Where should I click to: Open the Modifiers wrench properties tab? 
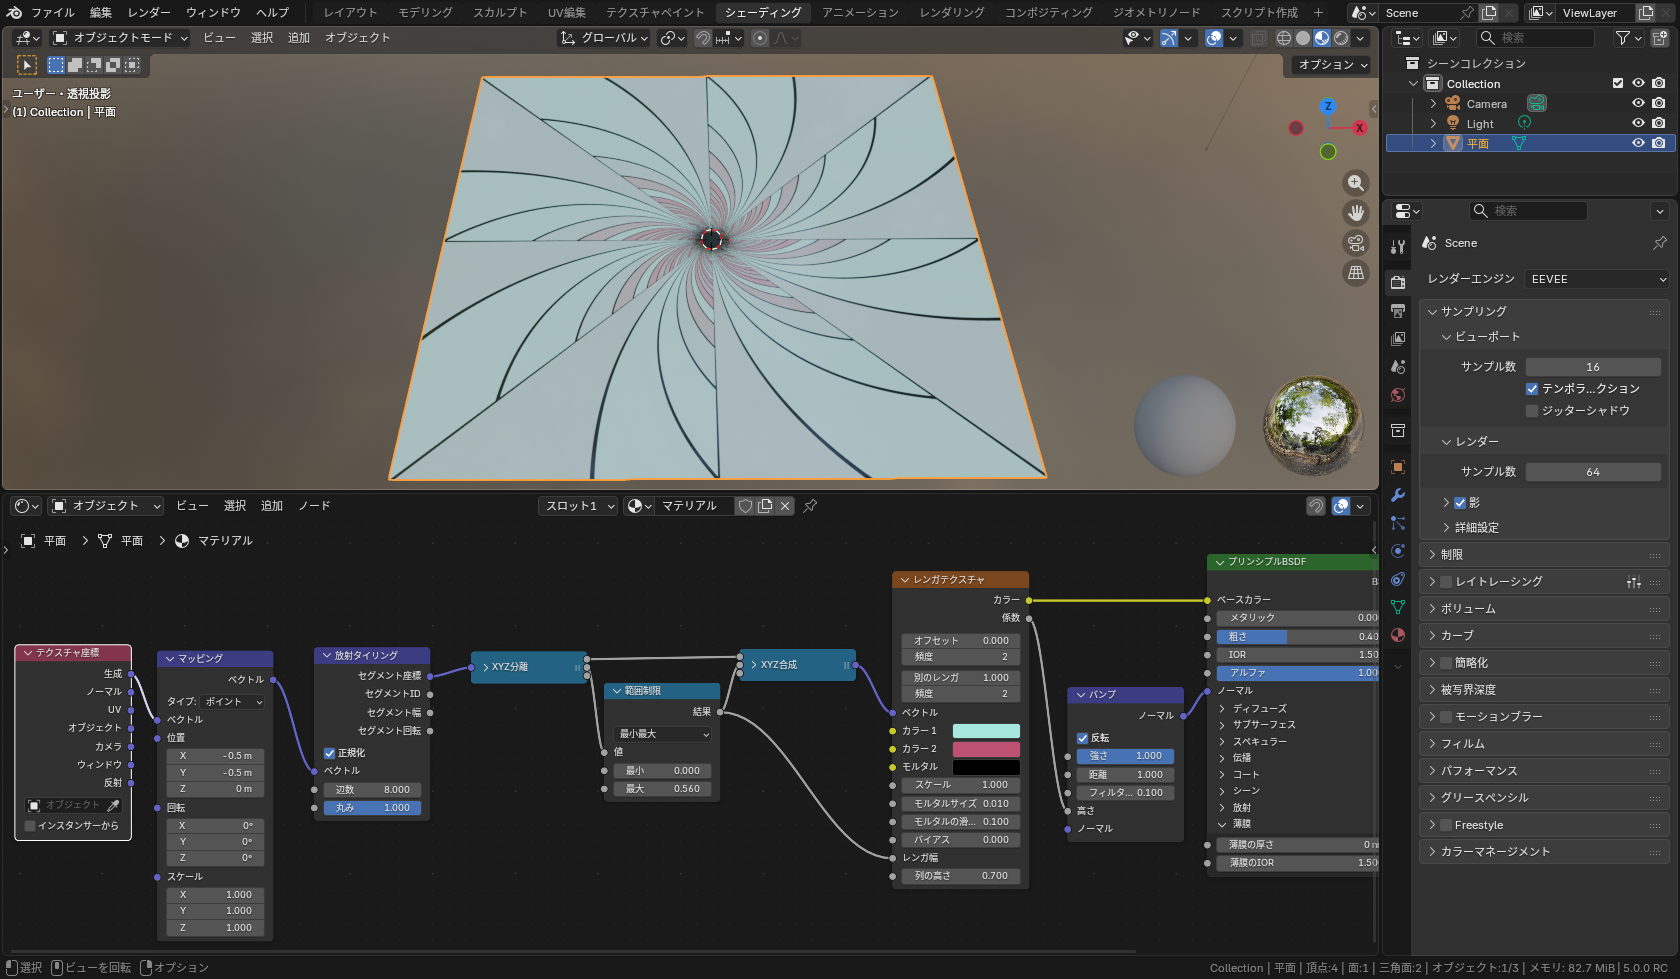click(1398, 495)
